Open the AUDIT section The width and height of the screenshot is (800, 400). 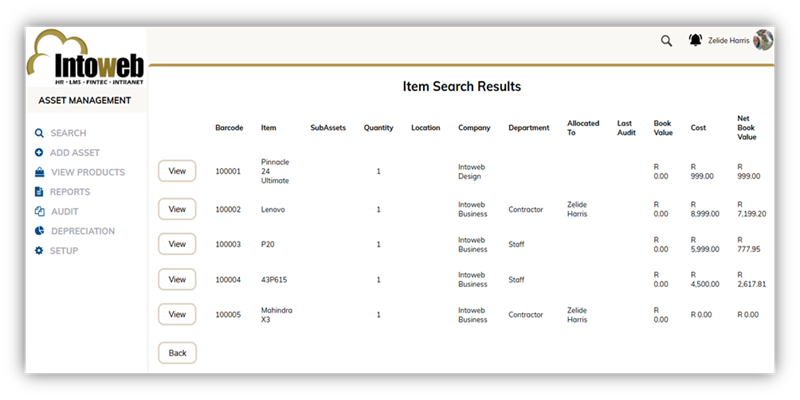click(x=65, y=211)
